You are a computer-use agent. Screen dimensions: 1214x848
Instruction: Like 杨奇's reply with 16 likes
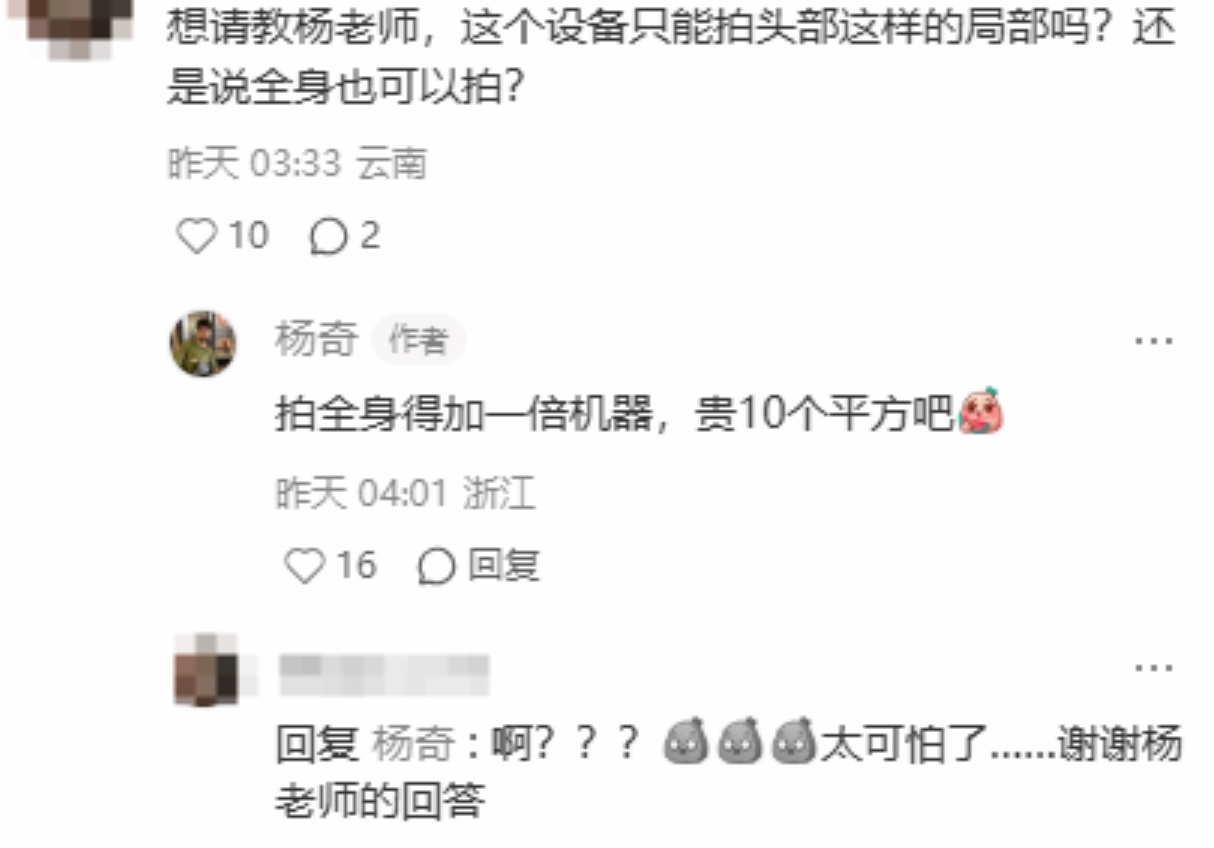pos(305,566)
